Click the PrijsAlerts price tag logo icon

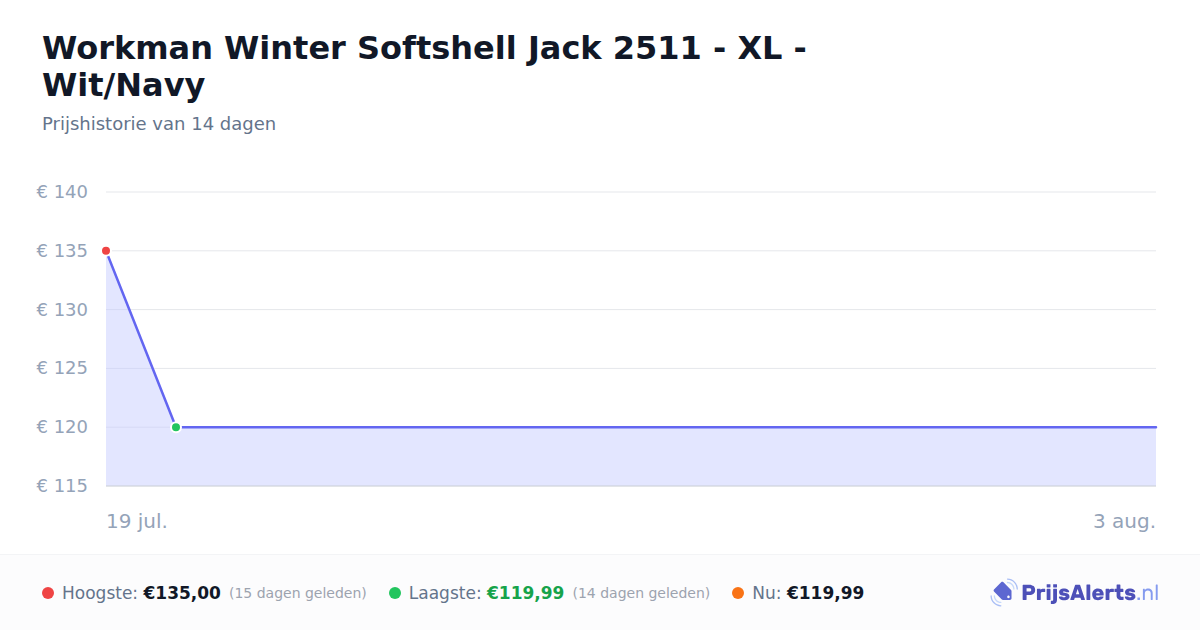(1003, 593)
